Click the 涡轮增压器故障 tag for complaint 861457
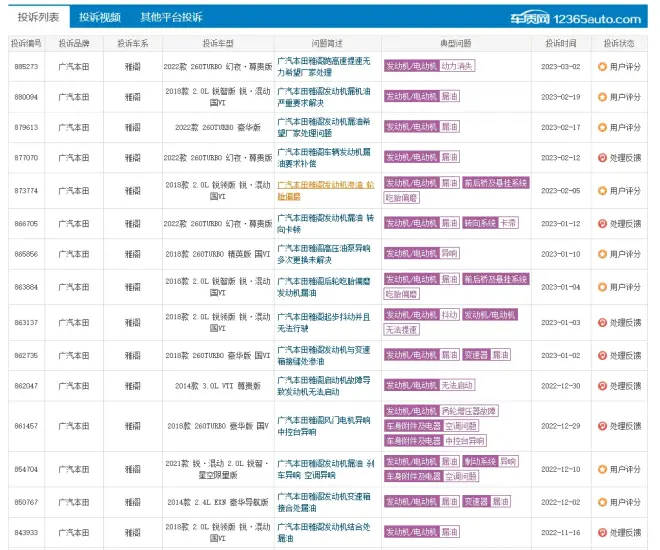660x550 pixels. click(x=468, y=411)
